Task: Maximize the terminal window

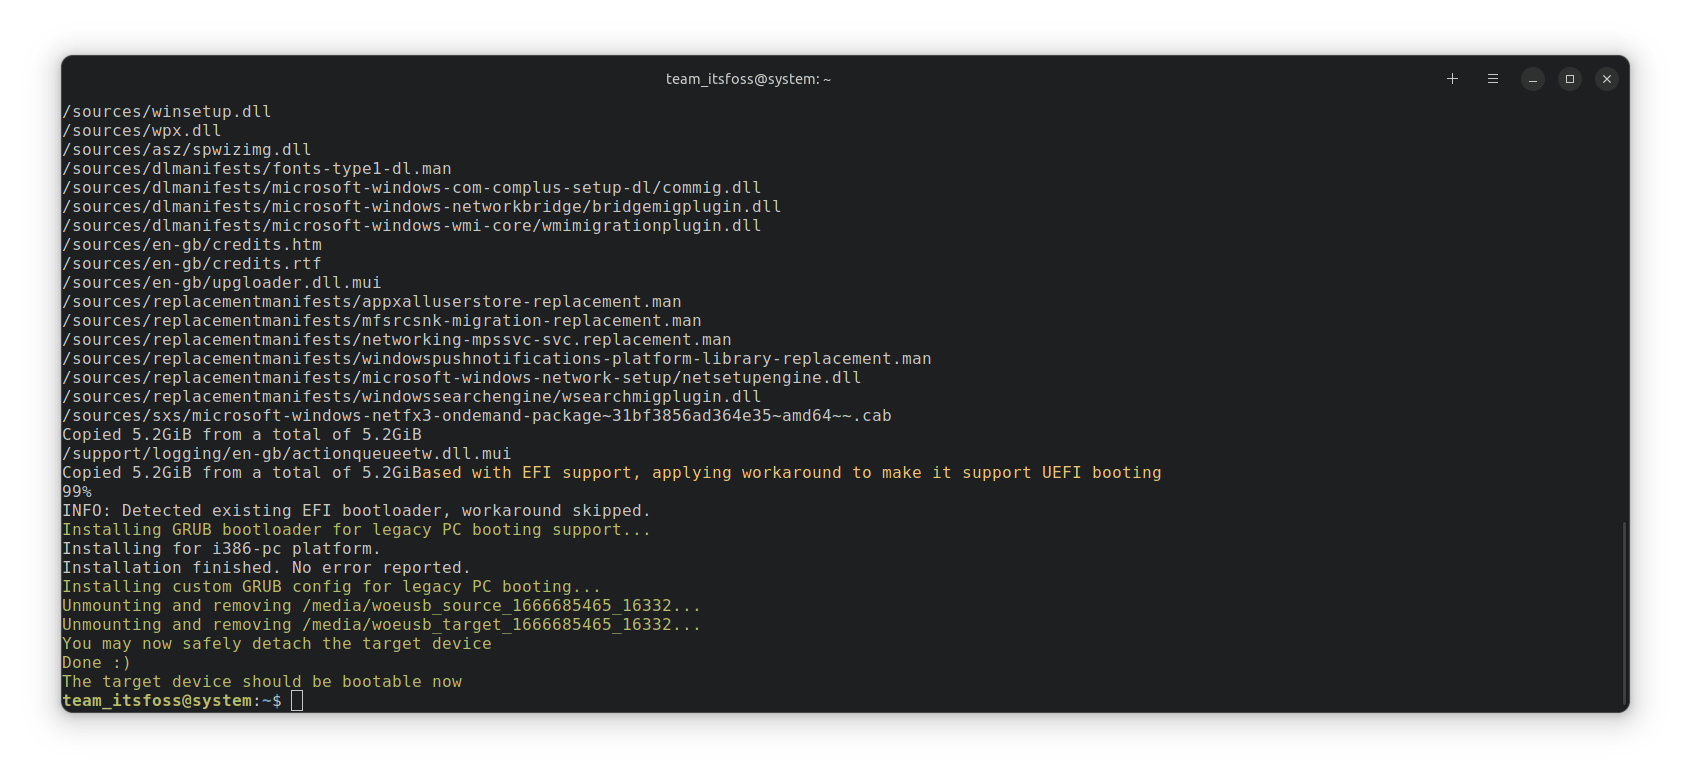Action: click(1570, 79)
